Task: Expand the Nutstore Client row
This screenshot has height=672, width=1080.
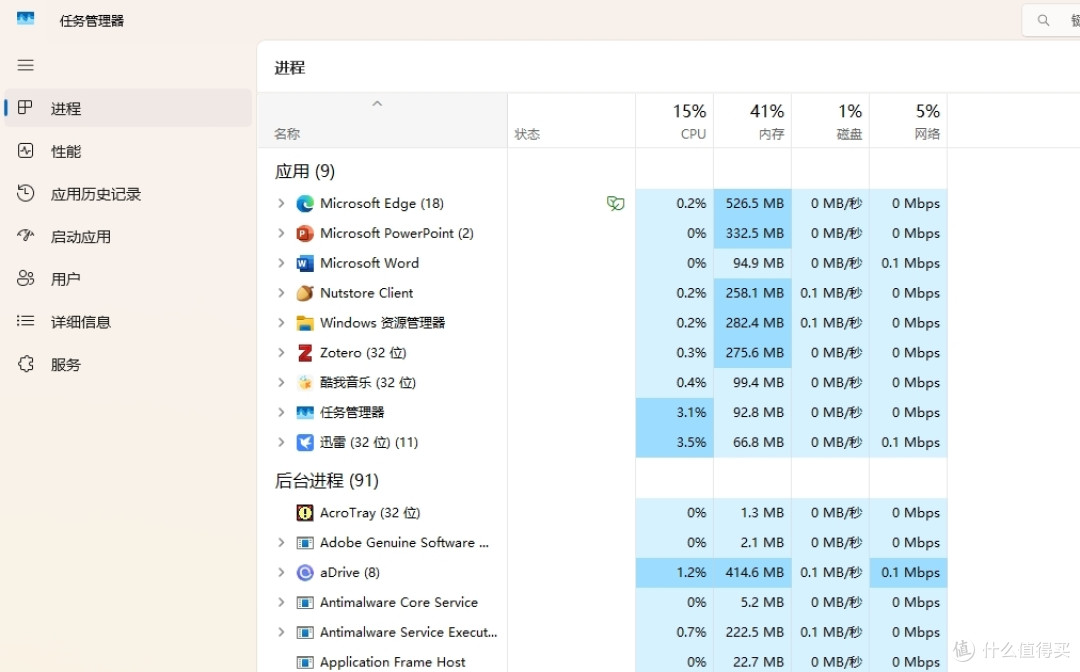Action: [281, 293]
